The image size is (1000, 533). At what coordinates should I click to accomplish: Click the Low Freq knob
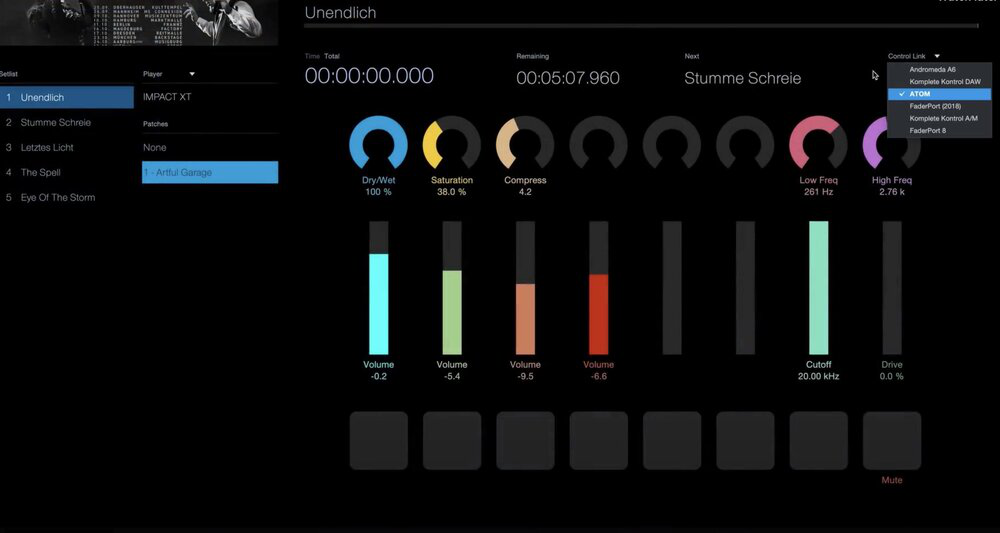point(818,143)
